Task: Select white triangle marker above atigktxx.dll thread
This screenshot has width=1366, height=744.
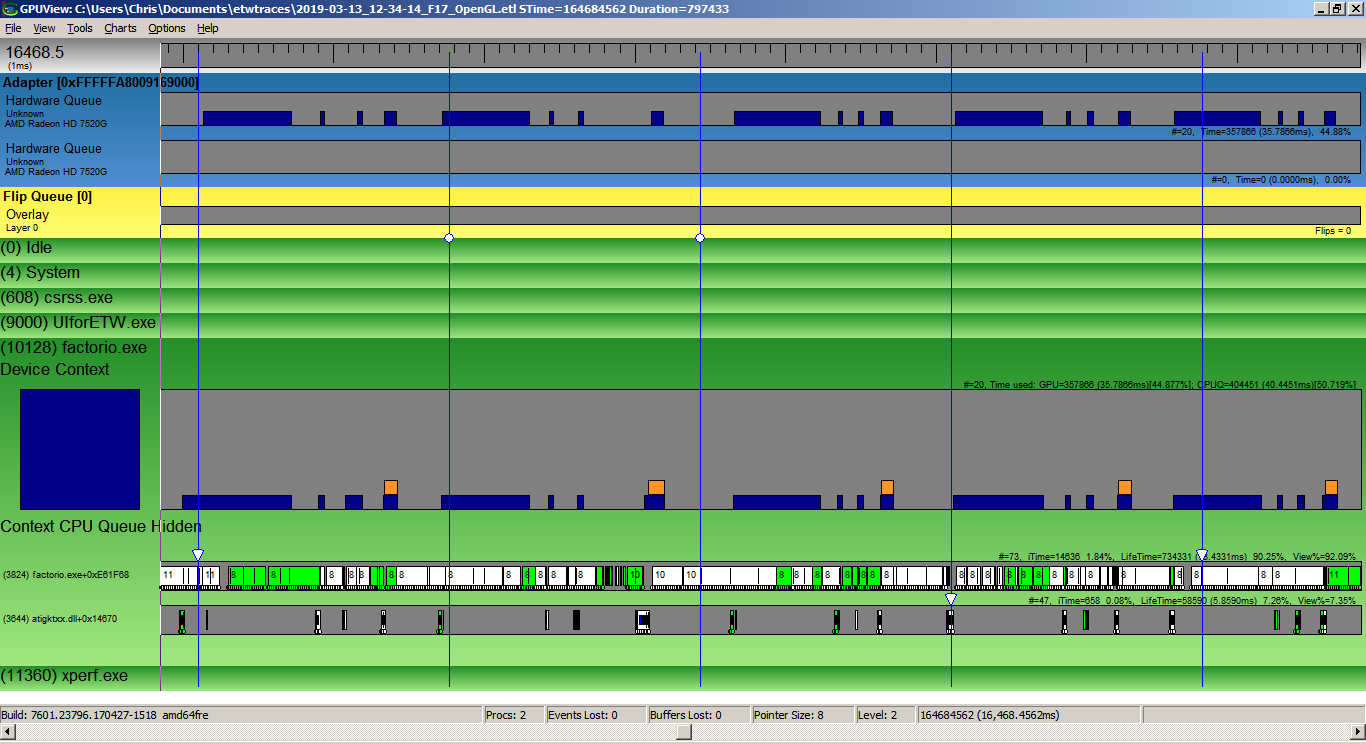Action: [x=951, y=599]
